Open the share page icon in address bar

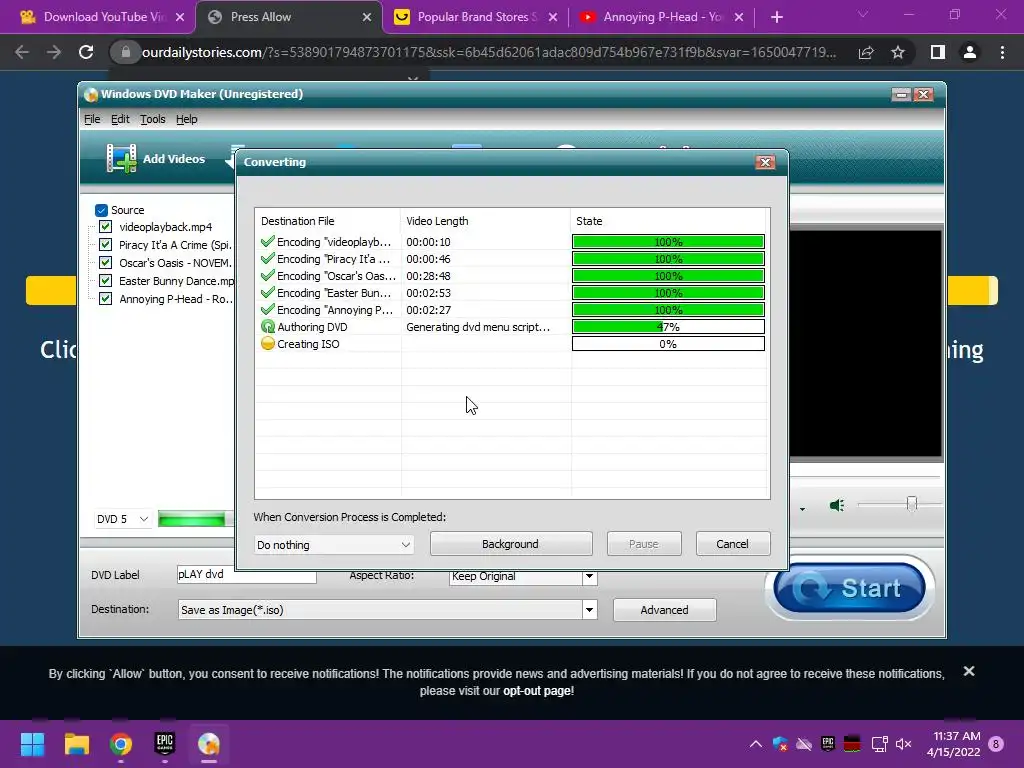866,52
